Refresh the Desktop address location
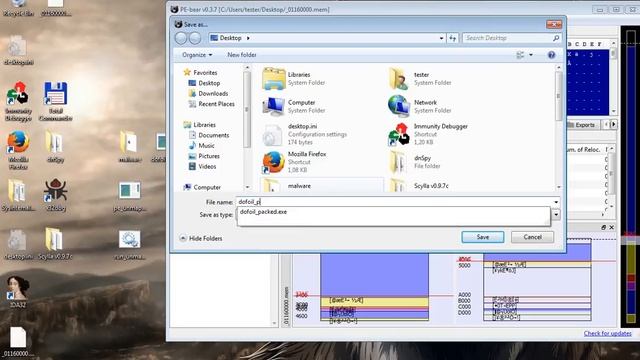The height and width of the screenshot is (360, 640). [x=453, y=38]
